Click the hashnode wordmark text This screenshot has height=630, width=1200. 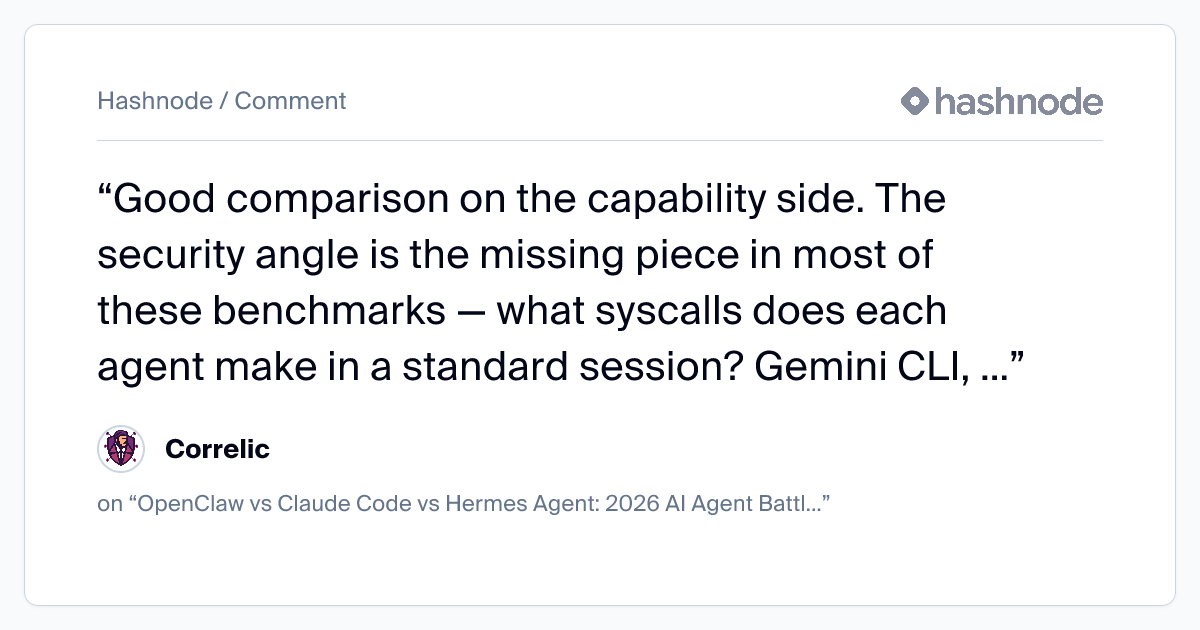1018,101
